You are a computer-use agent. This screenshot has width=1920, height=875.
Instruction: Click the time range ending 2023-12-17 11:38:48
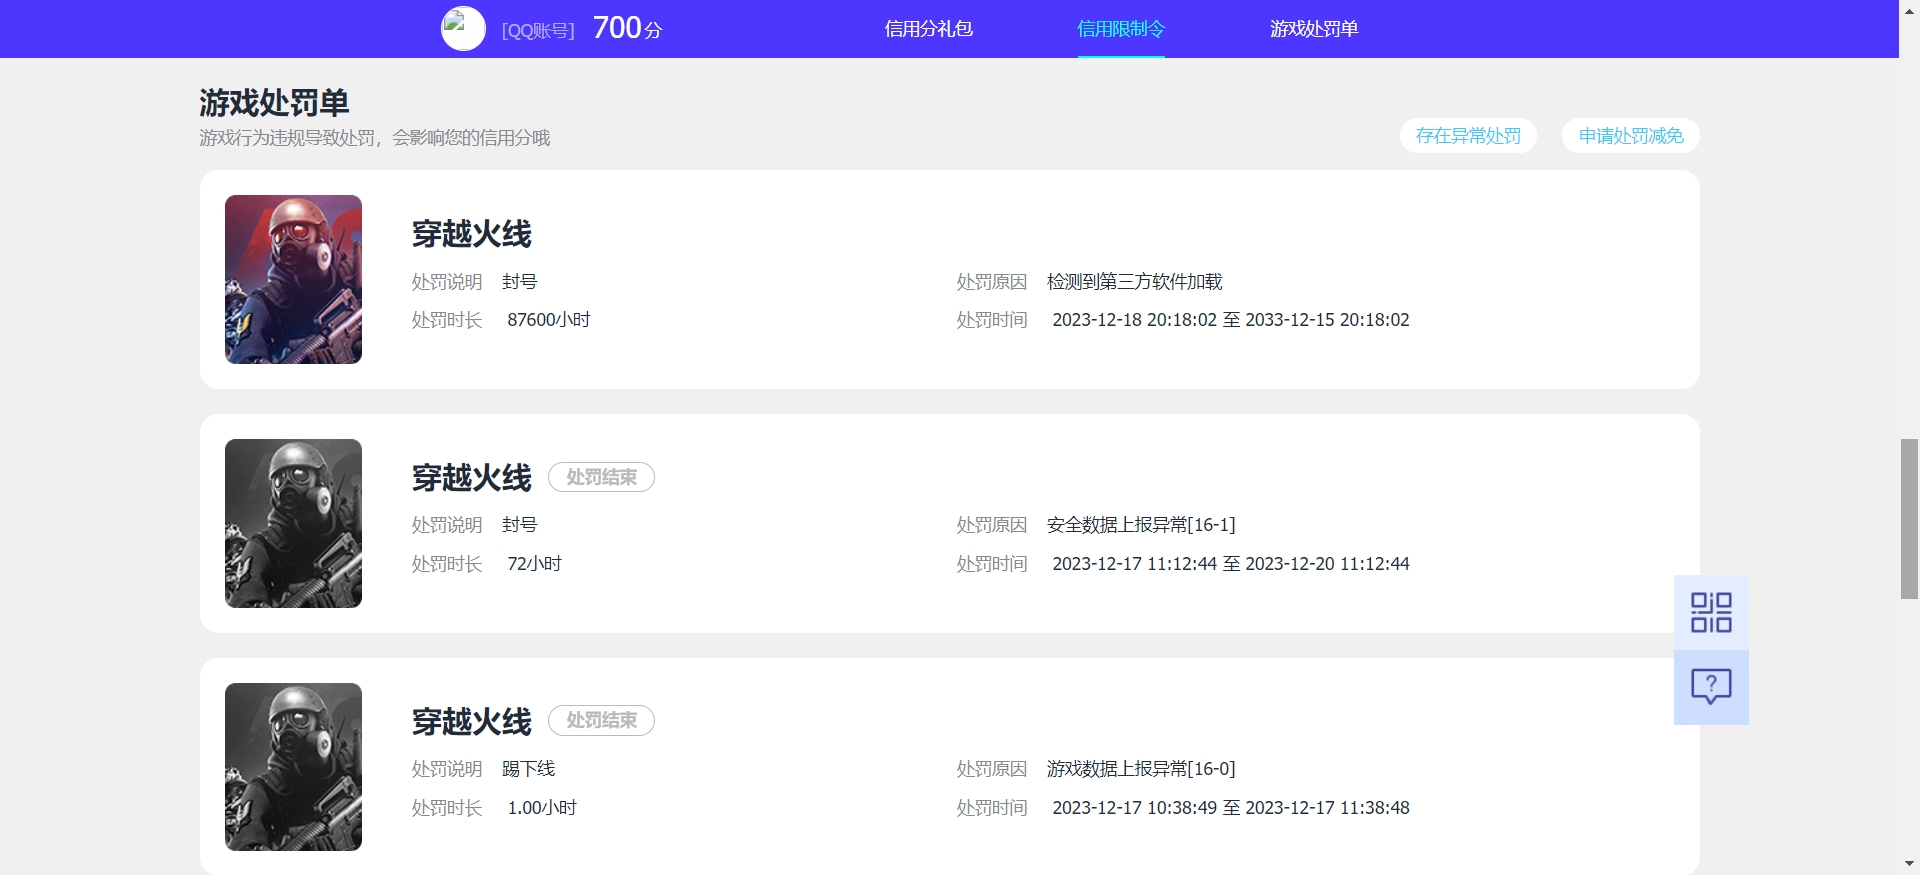pos(1231,808)
